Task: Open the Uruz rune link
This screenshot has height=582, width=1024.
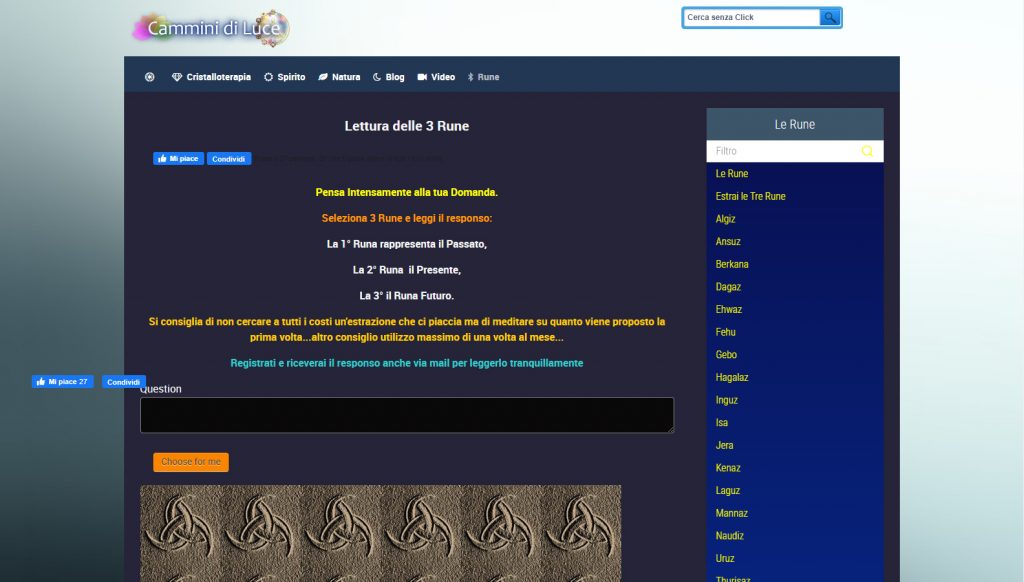Action: click(x=724, y=558)
